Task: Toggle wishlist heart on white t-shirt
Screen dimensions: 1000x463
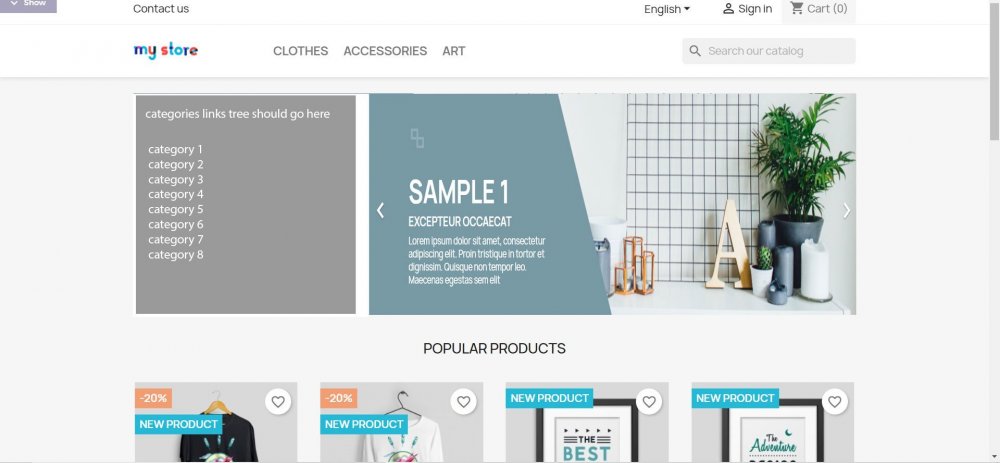Action: (x=464, y=402)
